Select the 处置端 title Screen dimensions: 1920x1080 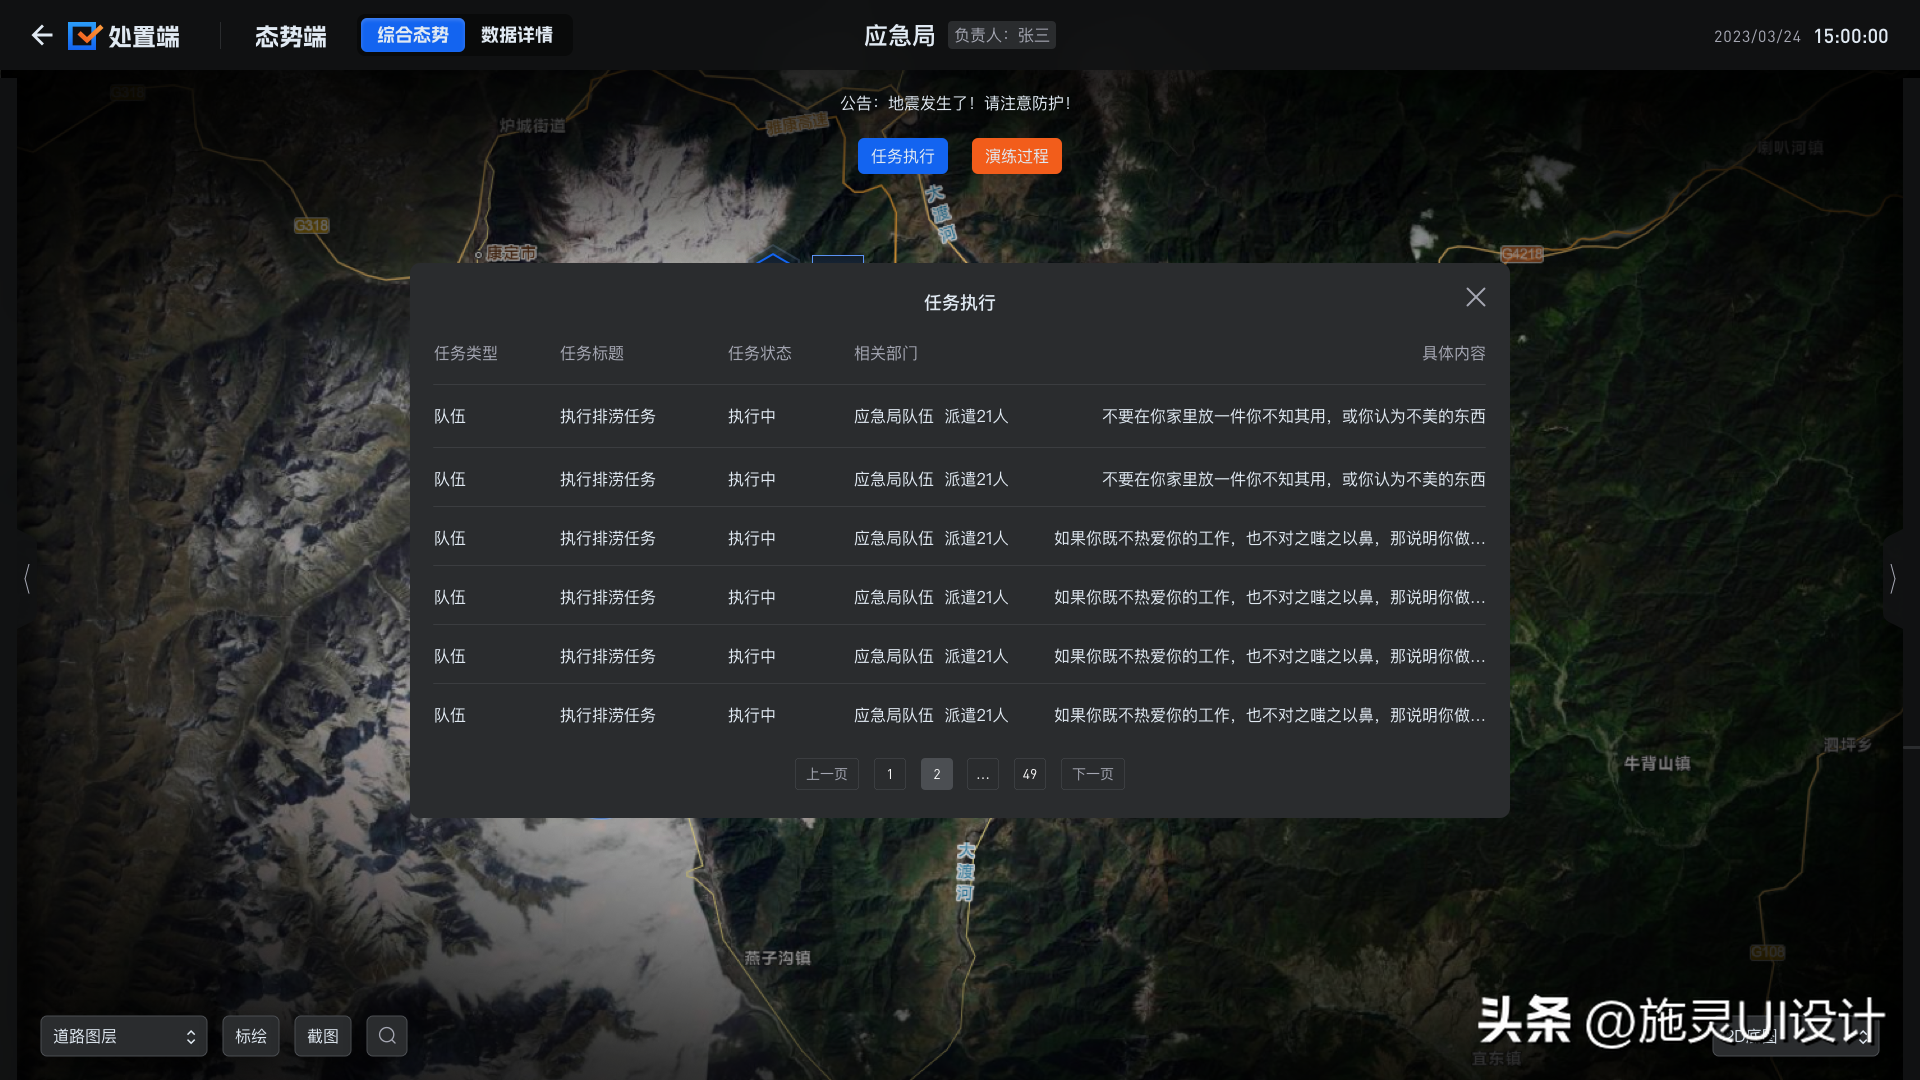[144, 36]
